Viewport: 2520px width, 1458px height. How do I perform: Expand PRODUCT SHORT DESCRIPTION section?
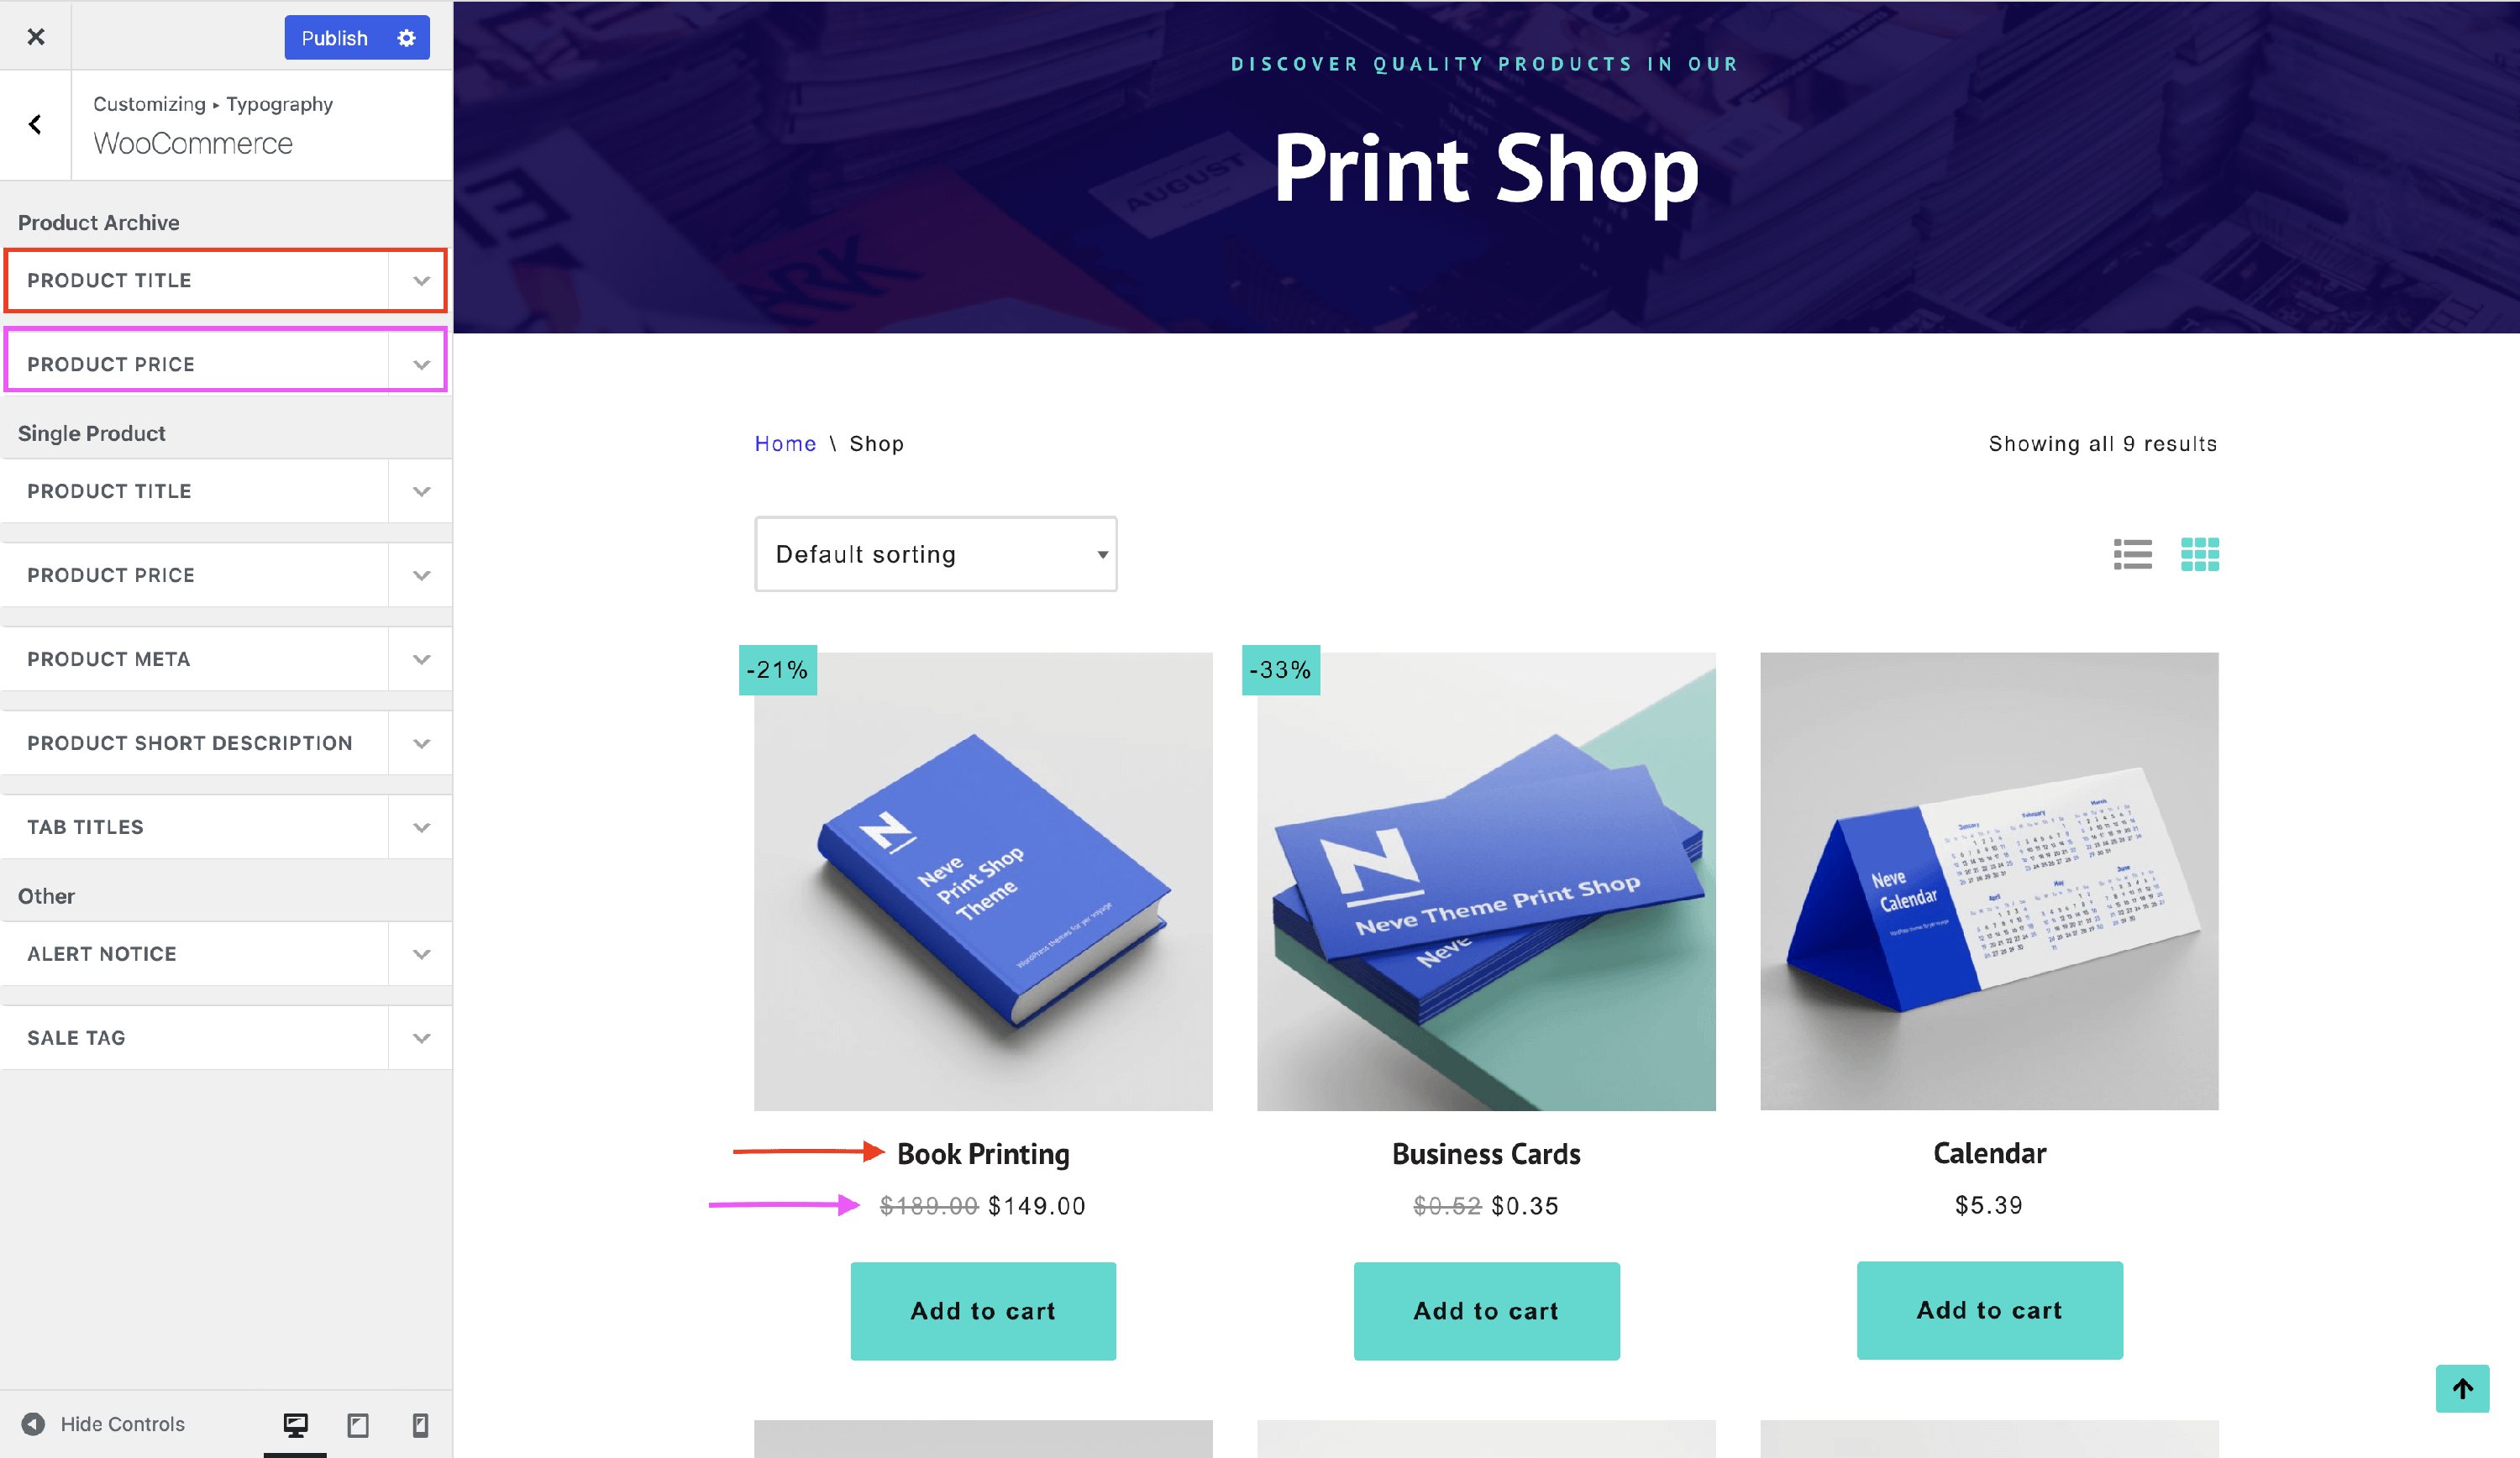(x=226, y=743)
